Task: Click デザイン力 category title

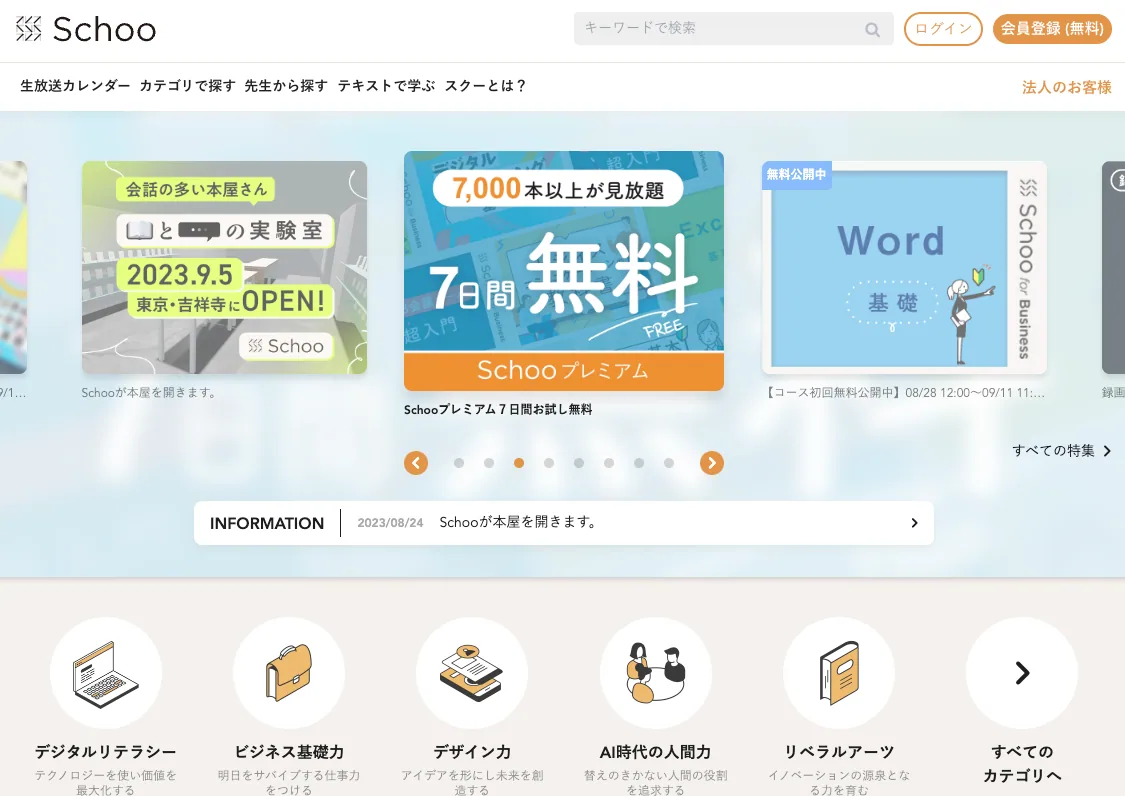Action: click(x=472, y=751)
